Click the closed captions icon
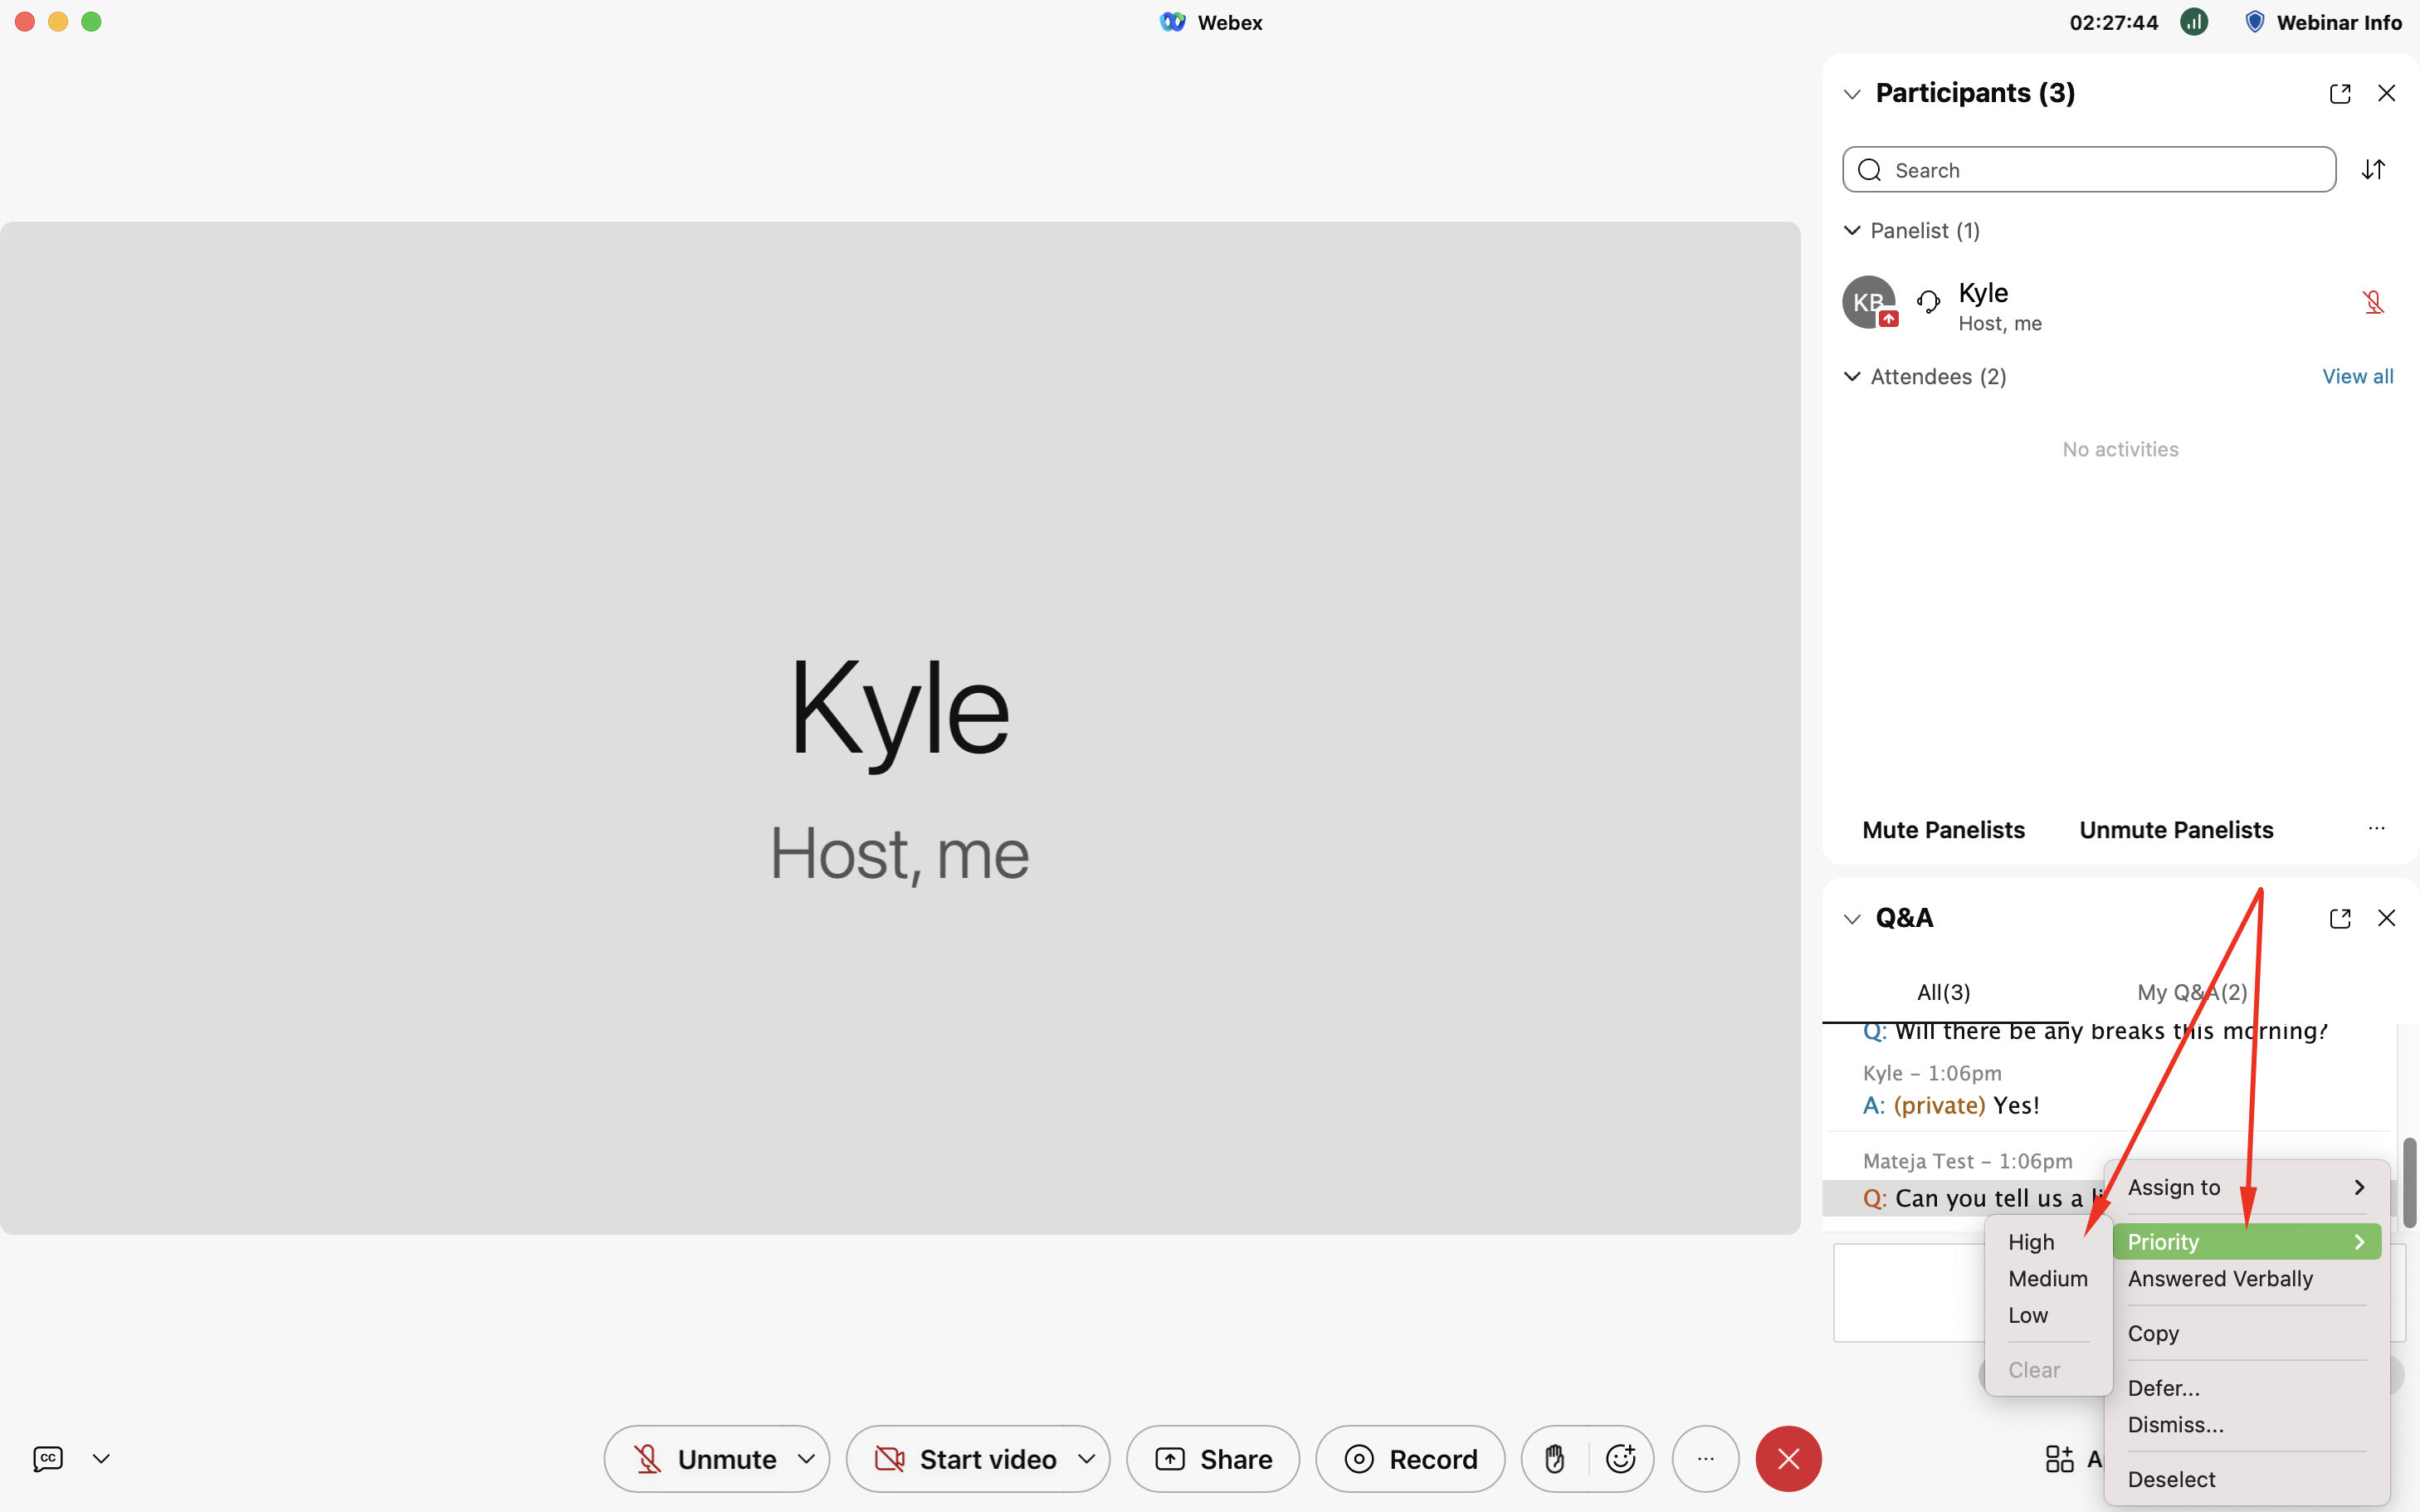 pyautogui.click(x=48, y=1459)
